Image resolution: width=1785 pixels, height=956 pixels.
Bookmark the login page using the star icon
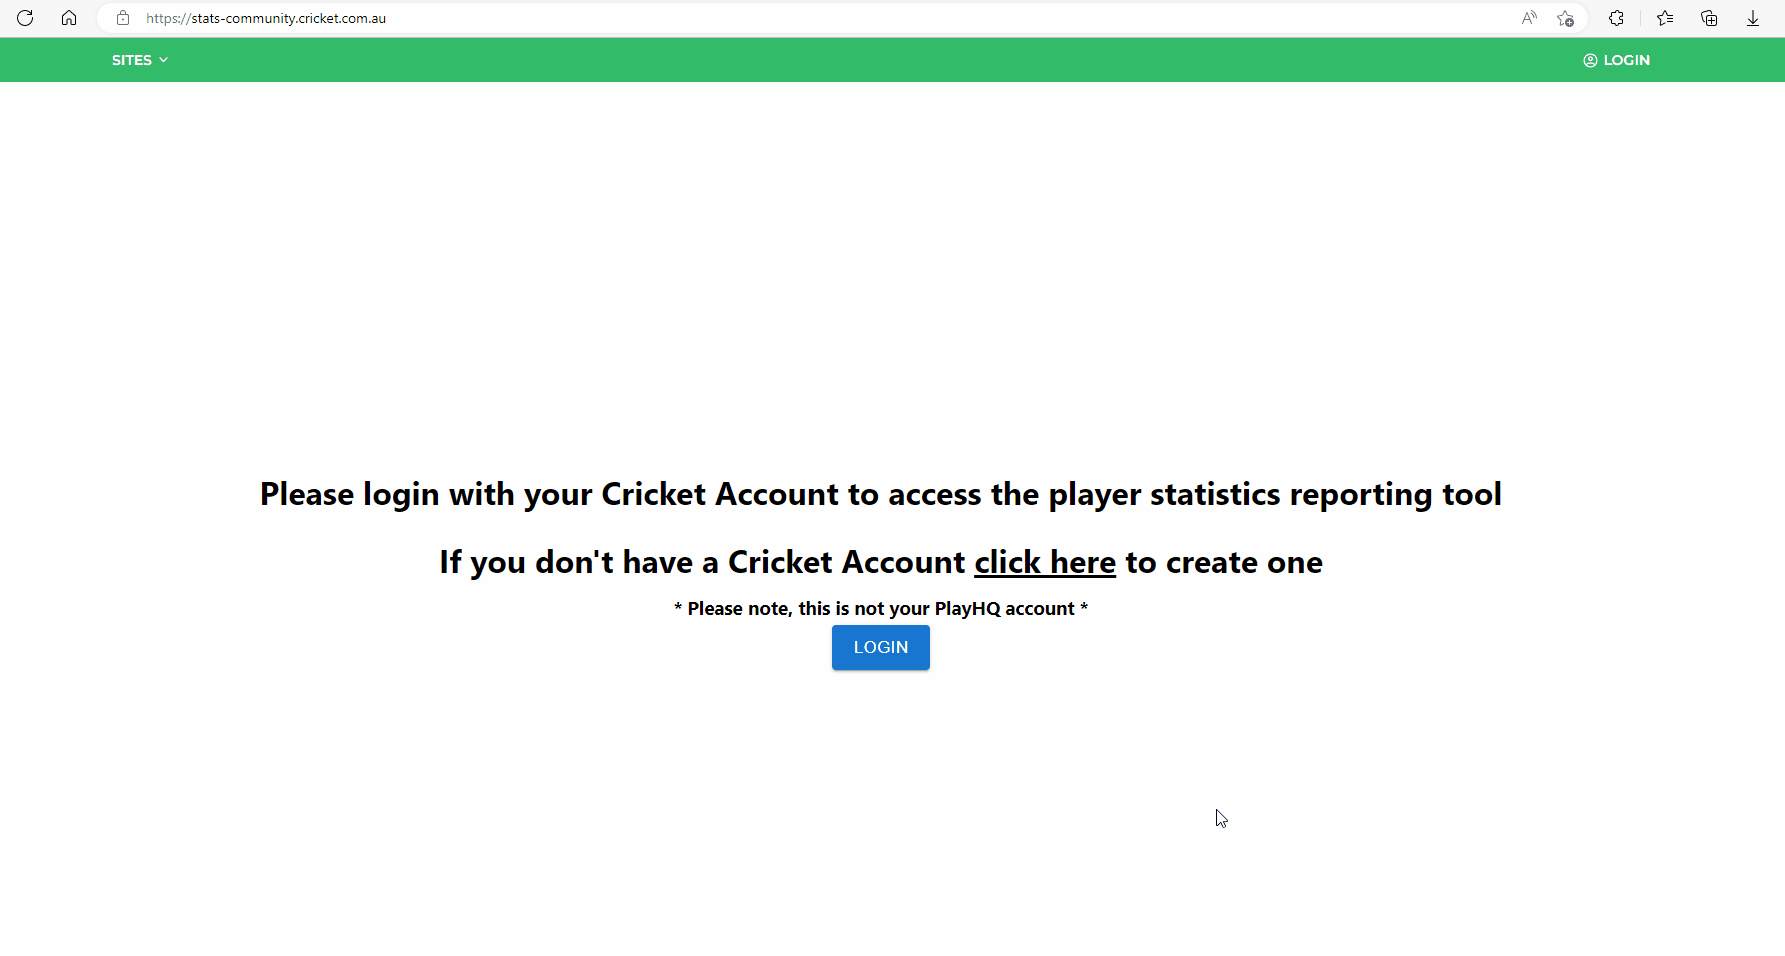(1566, 17)
